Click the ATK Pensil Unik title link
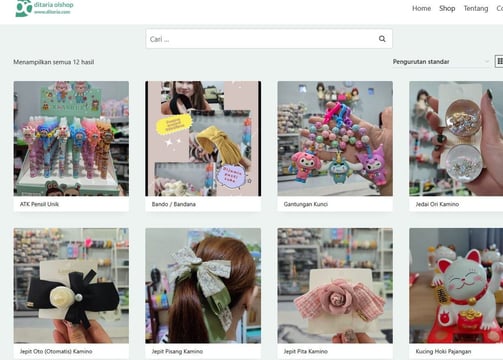Viewport: 503px width, 360px height. tap(39, 204)
